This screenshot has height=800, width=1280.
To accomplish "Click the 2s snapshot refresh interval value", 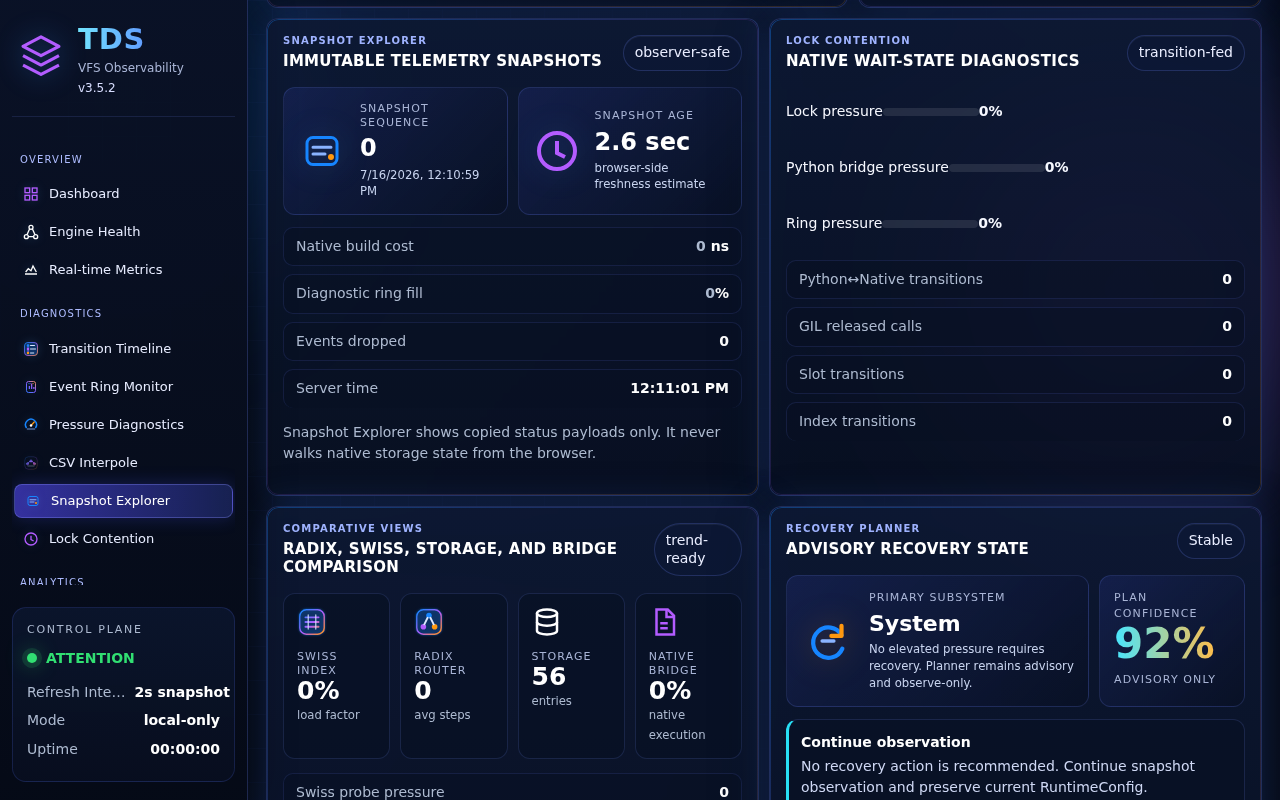I will [x=182, y=692].
